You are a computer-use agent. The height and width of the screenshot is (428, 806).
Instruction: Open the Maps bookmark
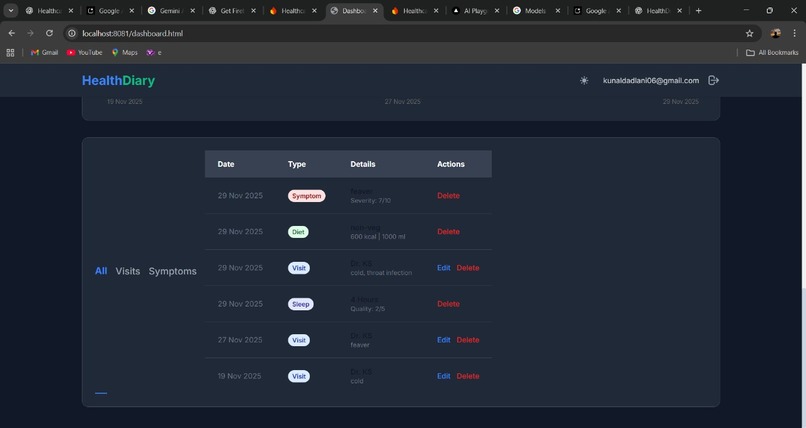124,52
